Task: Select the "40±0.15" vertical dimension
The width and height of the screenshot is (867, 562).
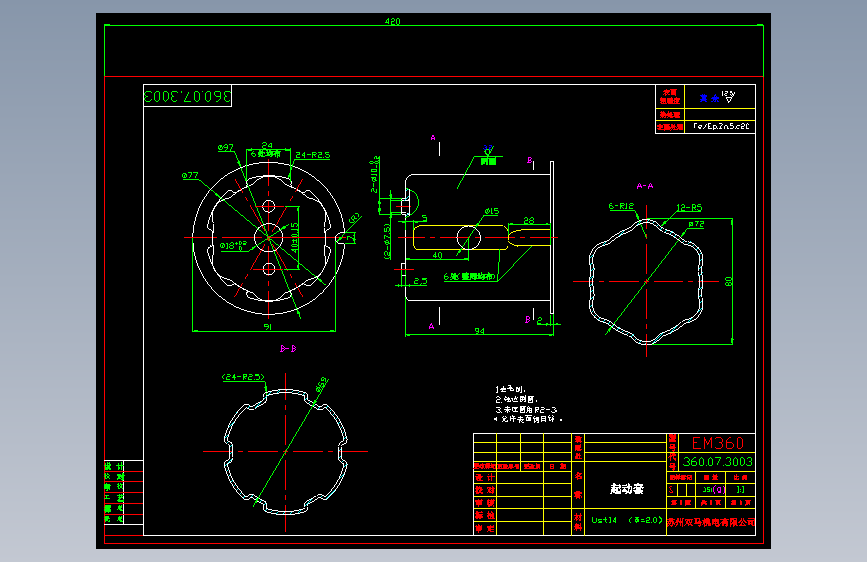Action: click(295, 237)
